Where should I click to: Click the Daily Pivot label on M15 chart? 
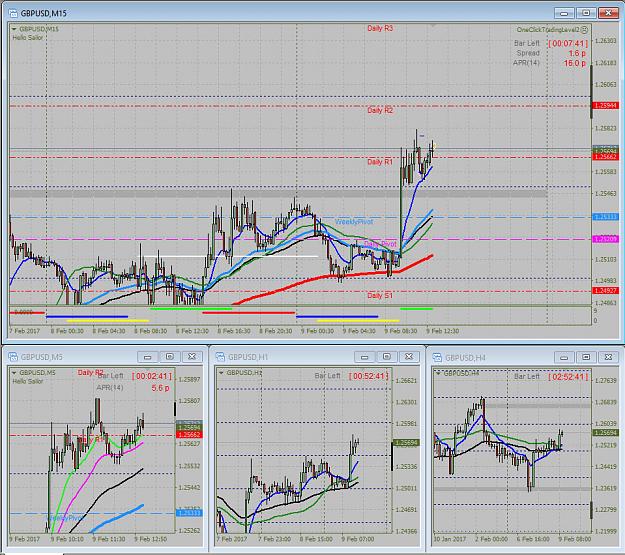(380, 244)
